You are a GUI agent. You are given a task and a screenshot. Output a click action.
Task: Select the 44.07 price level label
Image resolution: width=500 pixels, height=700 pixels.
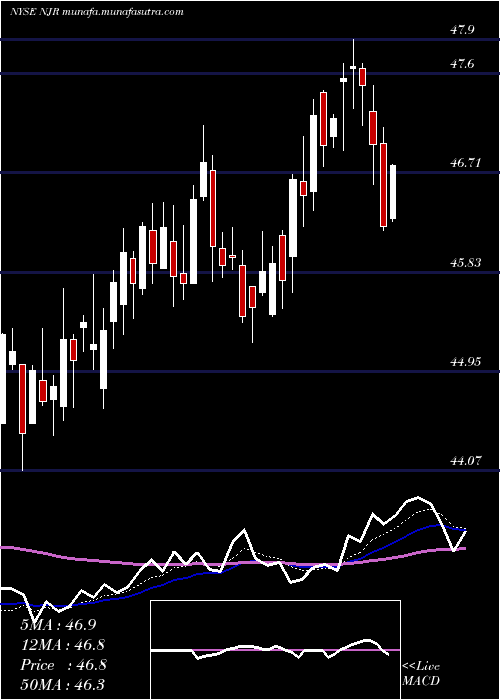(466, 461)
